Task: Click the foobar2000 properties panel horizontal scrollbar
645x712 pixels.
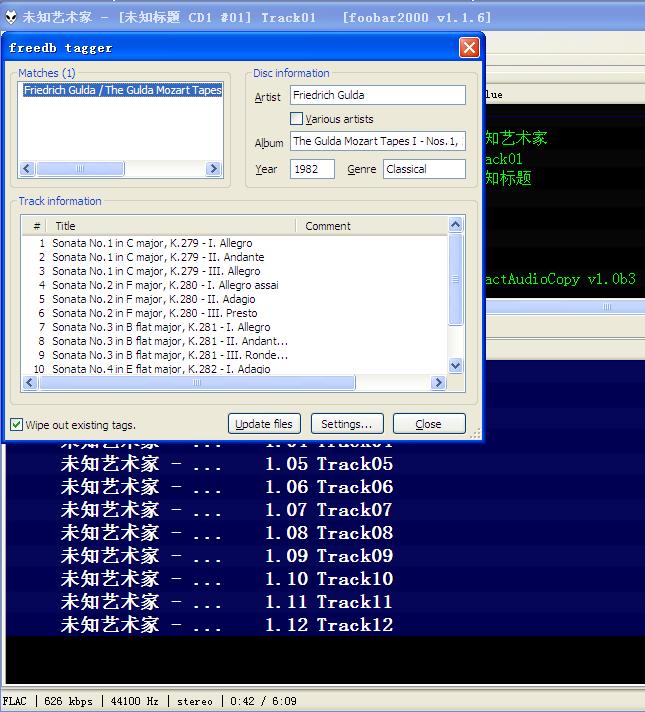Action: pos(566,307)
